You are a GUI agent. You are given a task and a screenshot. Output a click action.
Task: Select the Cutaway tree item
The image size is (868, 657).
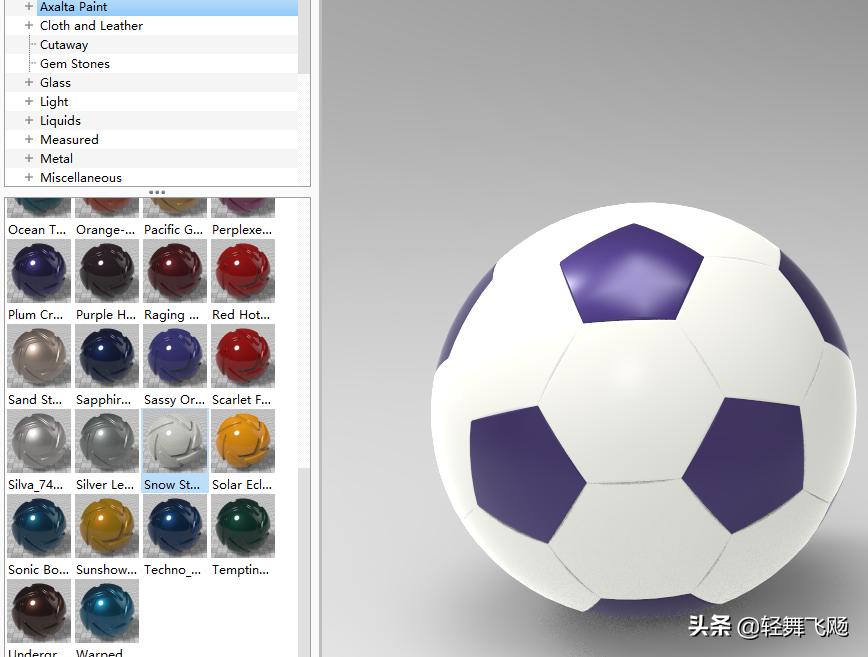(63, 44)
